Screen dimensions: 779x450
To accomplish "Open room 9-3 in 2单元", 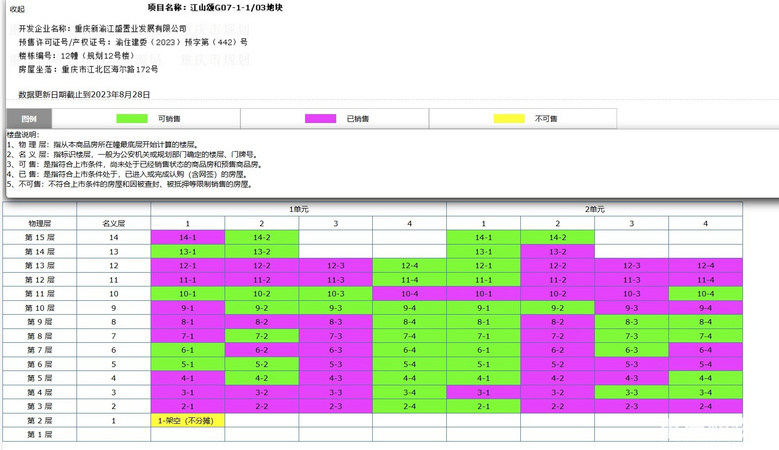I will (x=631, y=308).
